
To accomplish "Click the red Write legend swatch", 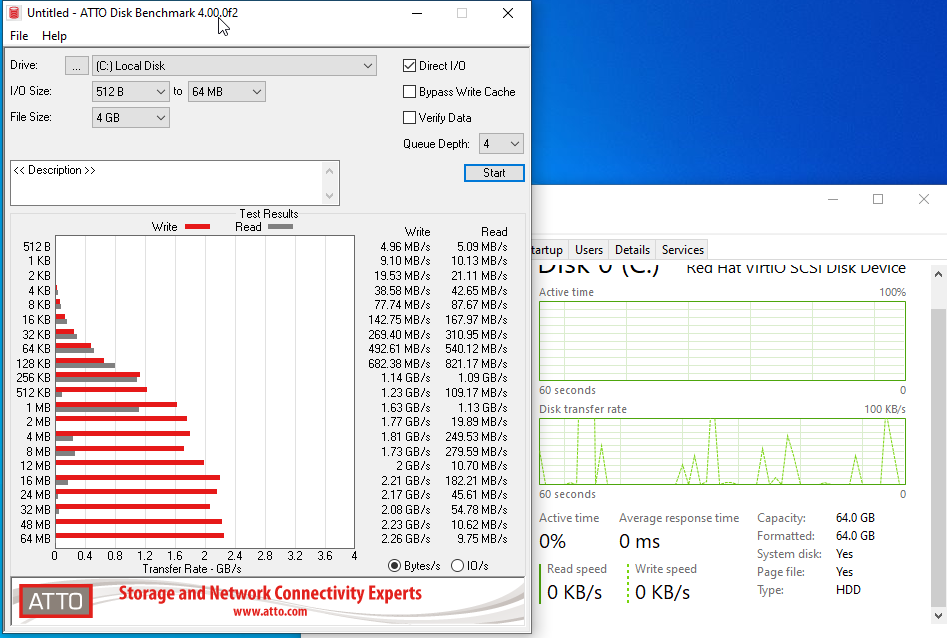I will click(197, 227).
